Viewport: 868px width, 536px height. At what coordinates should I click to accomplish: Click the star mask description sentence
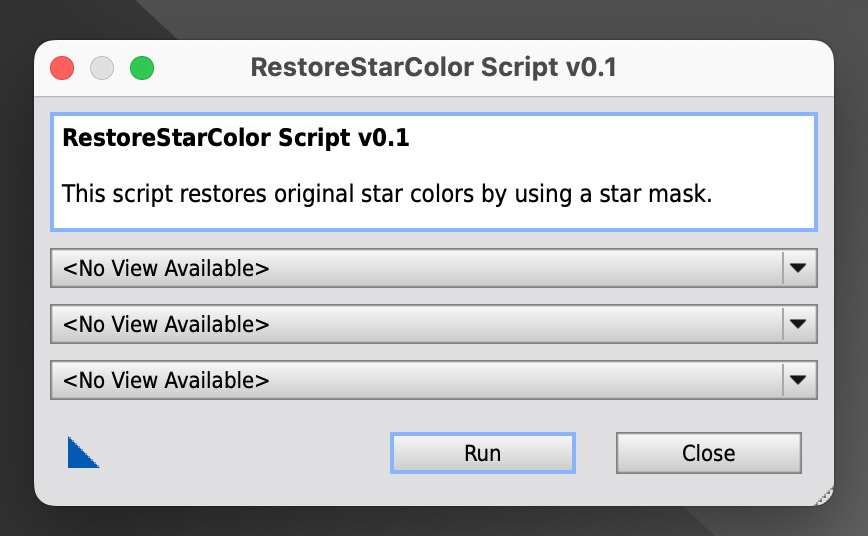(x=387, y=194)
